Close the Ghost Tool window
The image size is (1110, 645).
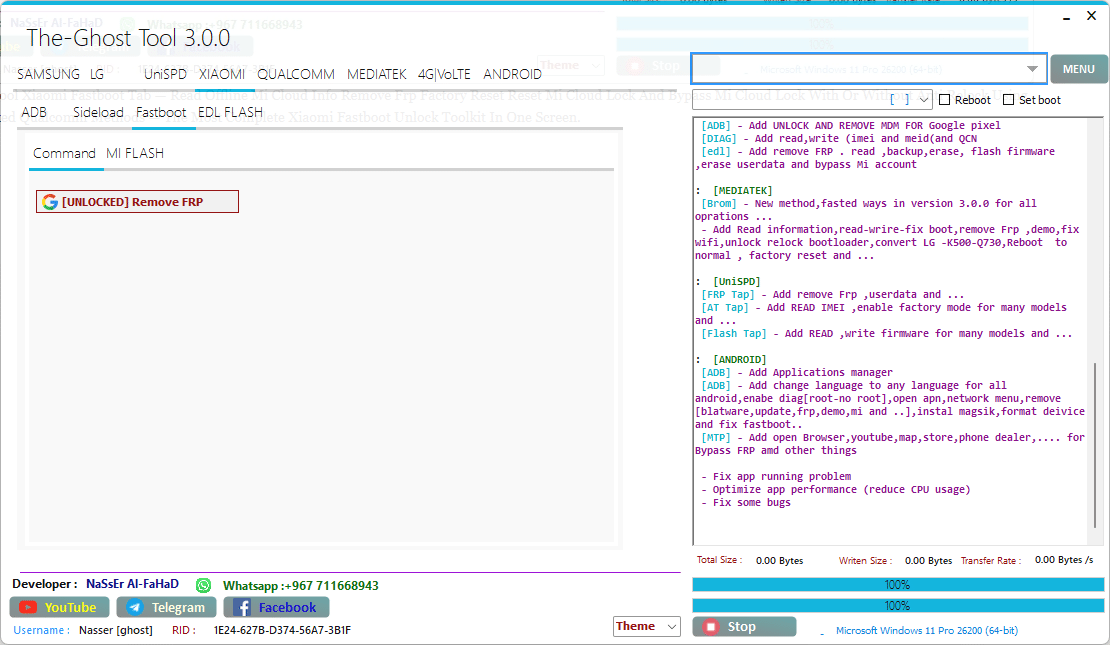(1092, 16)
